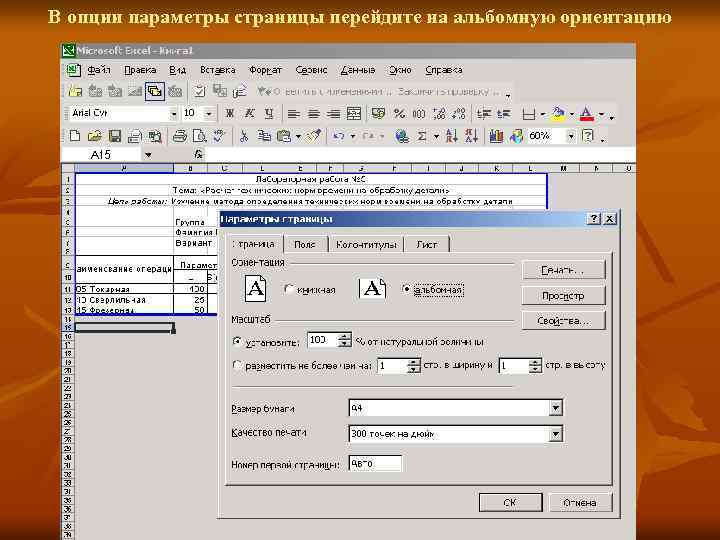
Task: Insert a hyperlink with the globe icon
Action: pos(402,136)
